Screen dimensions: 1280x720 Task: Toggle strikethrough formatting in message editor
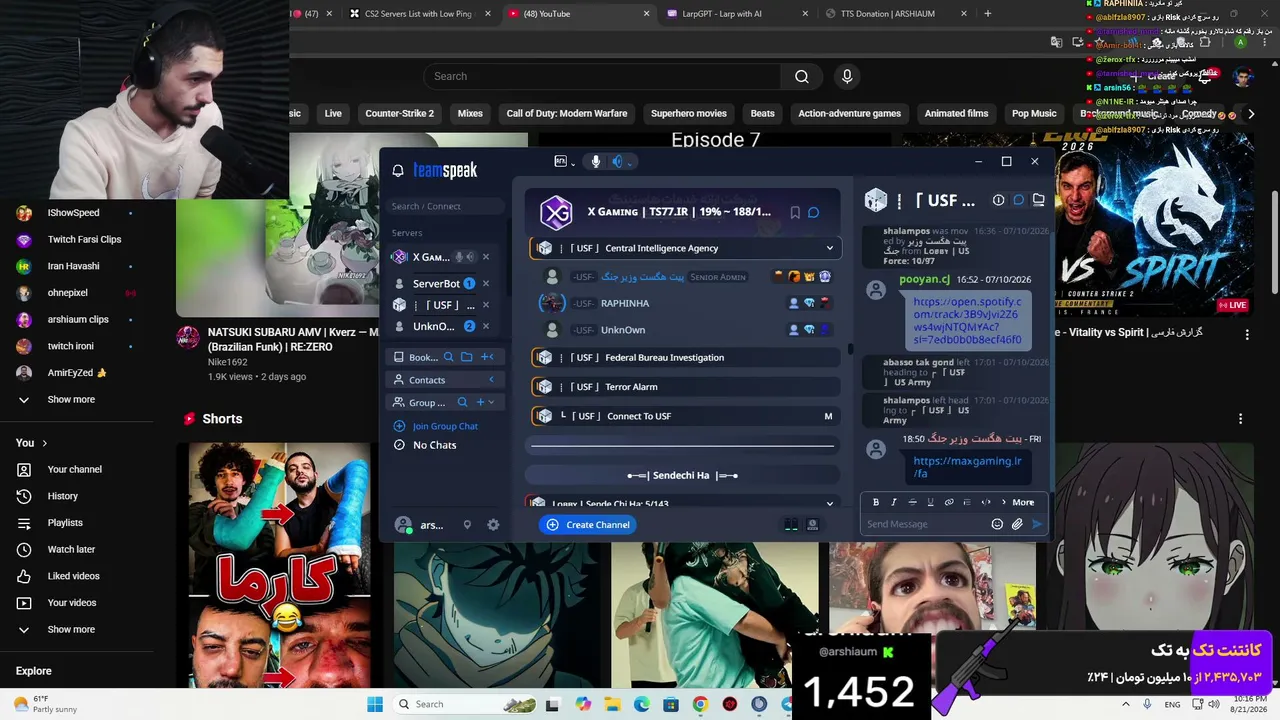click(912, 502)
